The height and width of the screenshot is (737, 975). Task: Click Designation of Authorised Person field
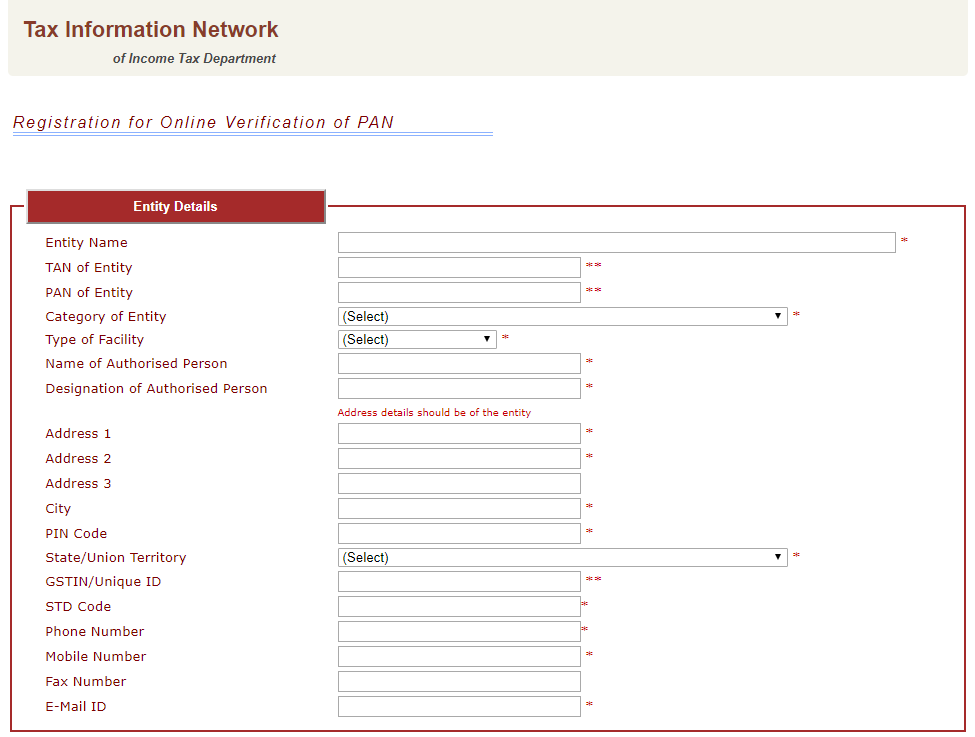459,388
